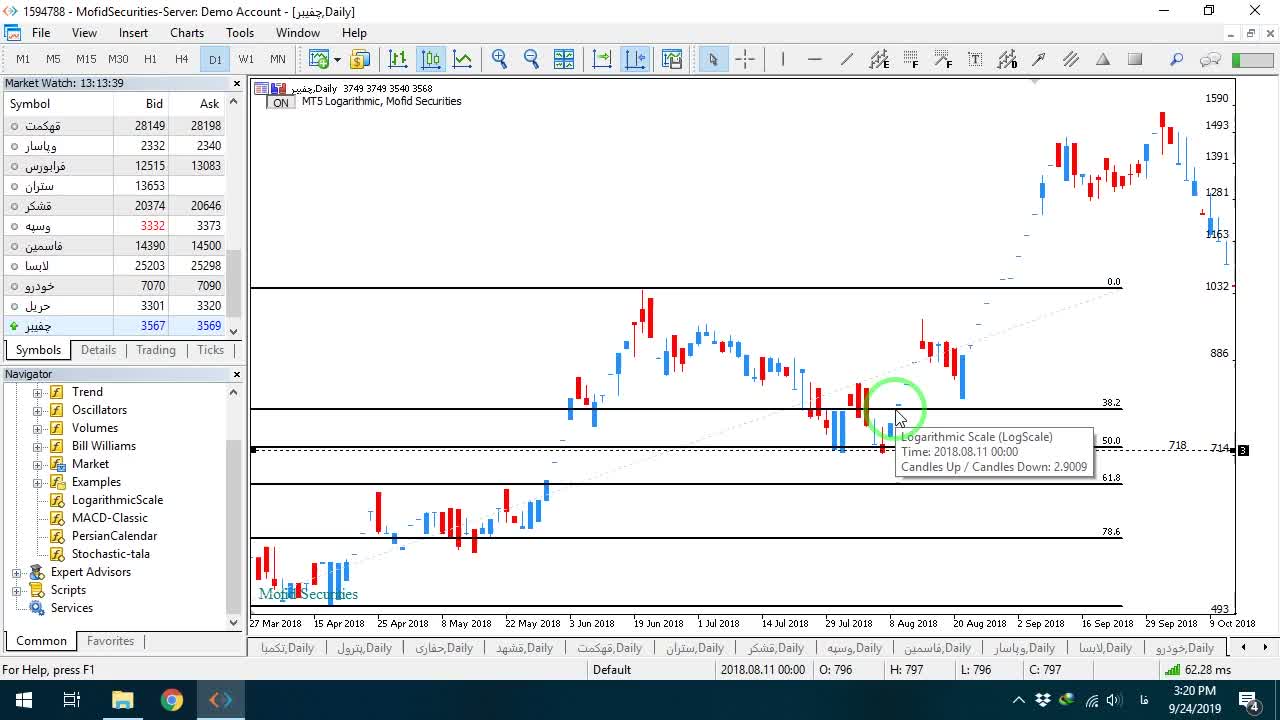
Task: Select the parallel channels tool
Action: click(x=1071, y=59)
